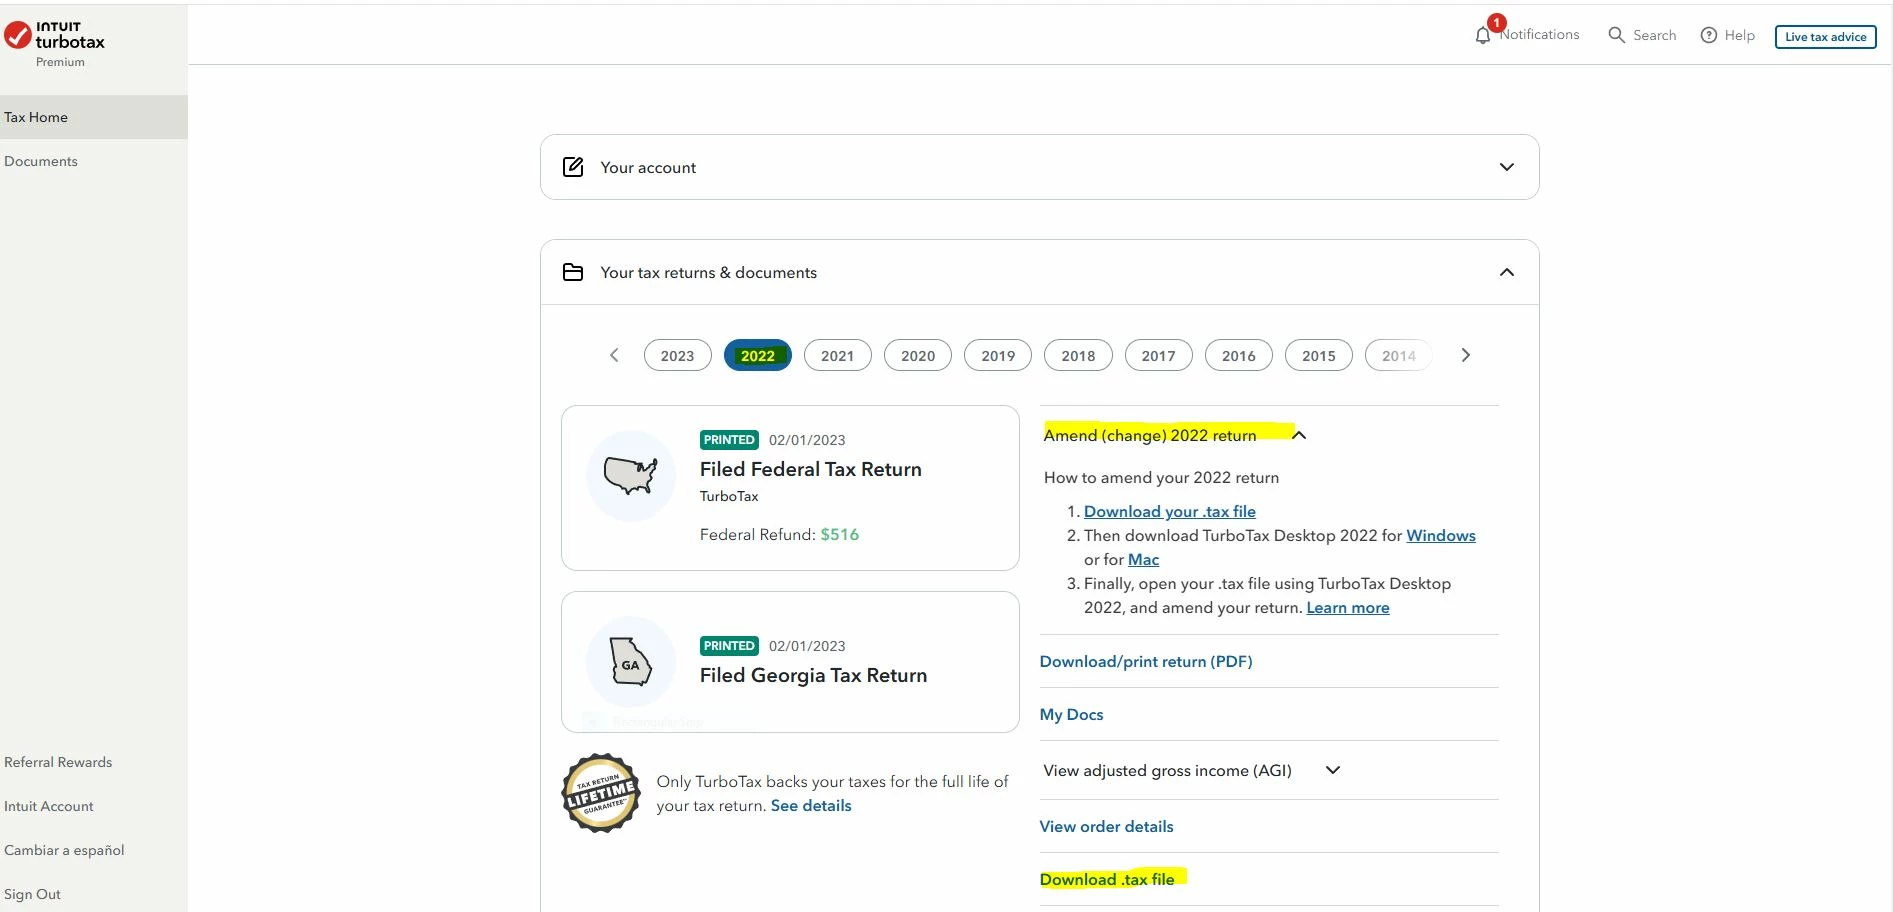
Task: Select the 2014 tax year
Action: click(x=1399, y=355)
